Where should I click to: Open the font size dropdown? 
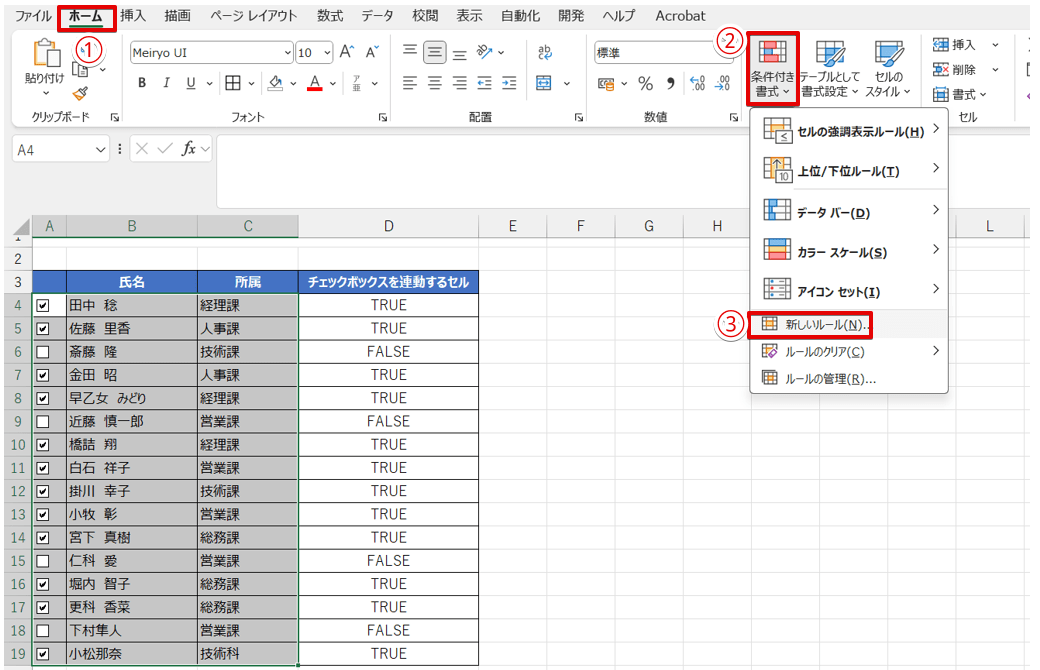(327, 52)
